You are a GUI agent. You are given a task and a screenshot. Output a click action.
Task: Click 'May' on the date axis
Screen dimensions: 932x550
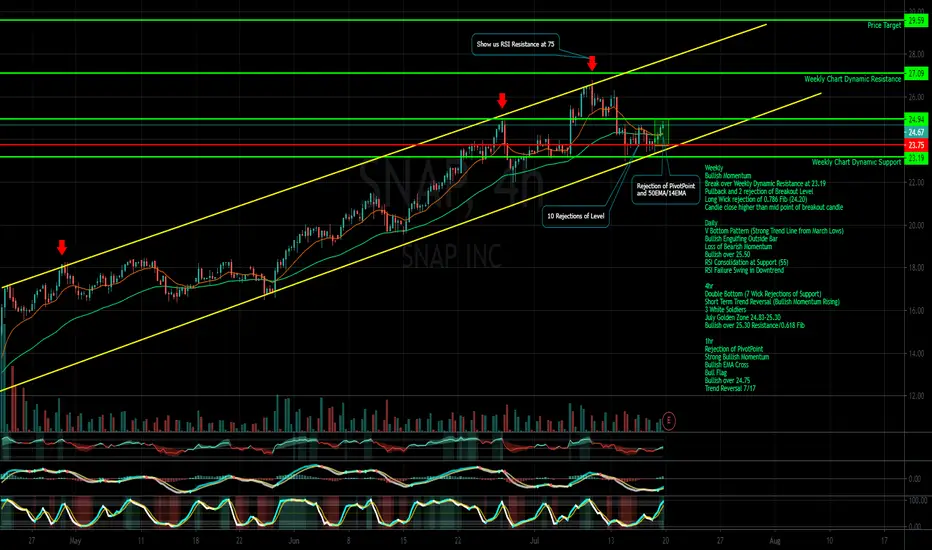click(x=75, y=541)
